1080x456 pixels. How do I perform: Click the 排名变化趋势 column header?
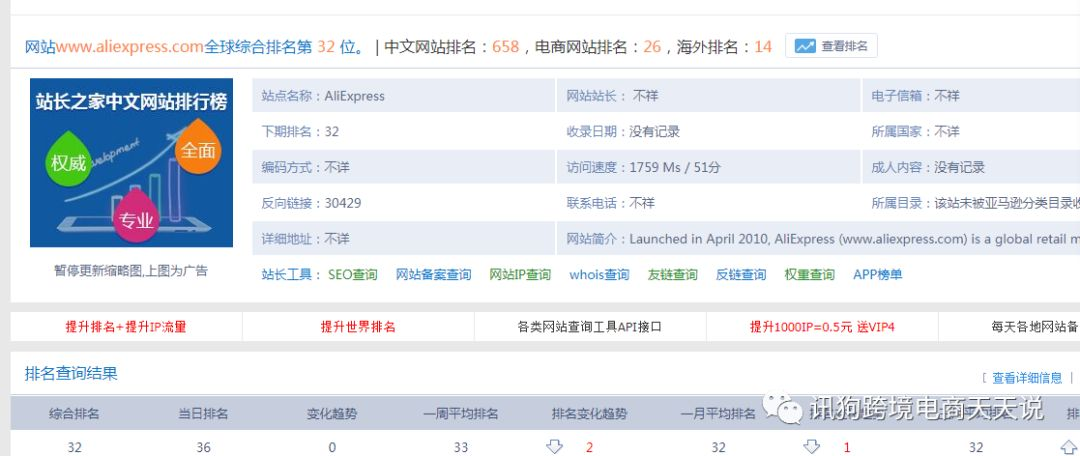[590, 414]
